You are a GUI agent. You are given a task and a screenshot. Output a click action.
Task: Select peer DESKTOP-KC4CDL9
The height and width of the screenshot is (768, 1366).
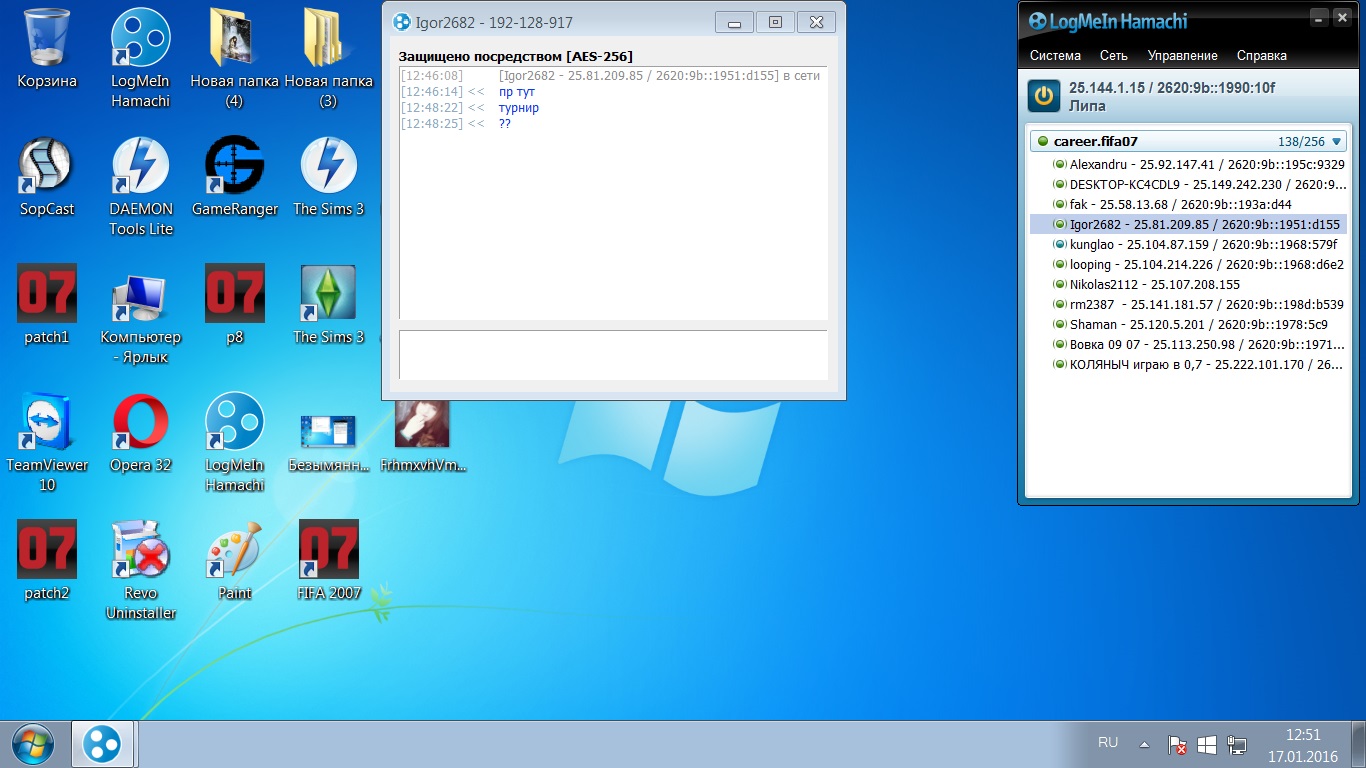pyautogui.click(x=1189, y=184)
